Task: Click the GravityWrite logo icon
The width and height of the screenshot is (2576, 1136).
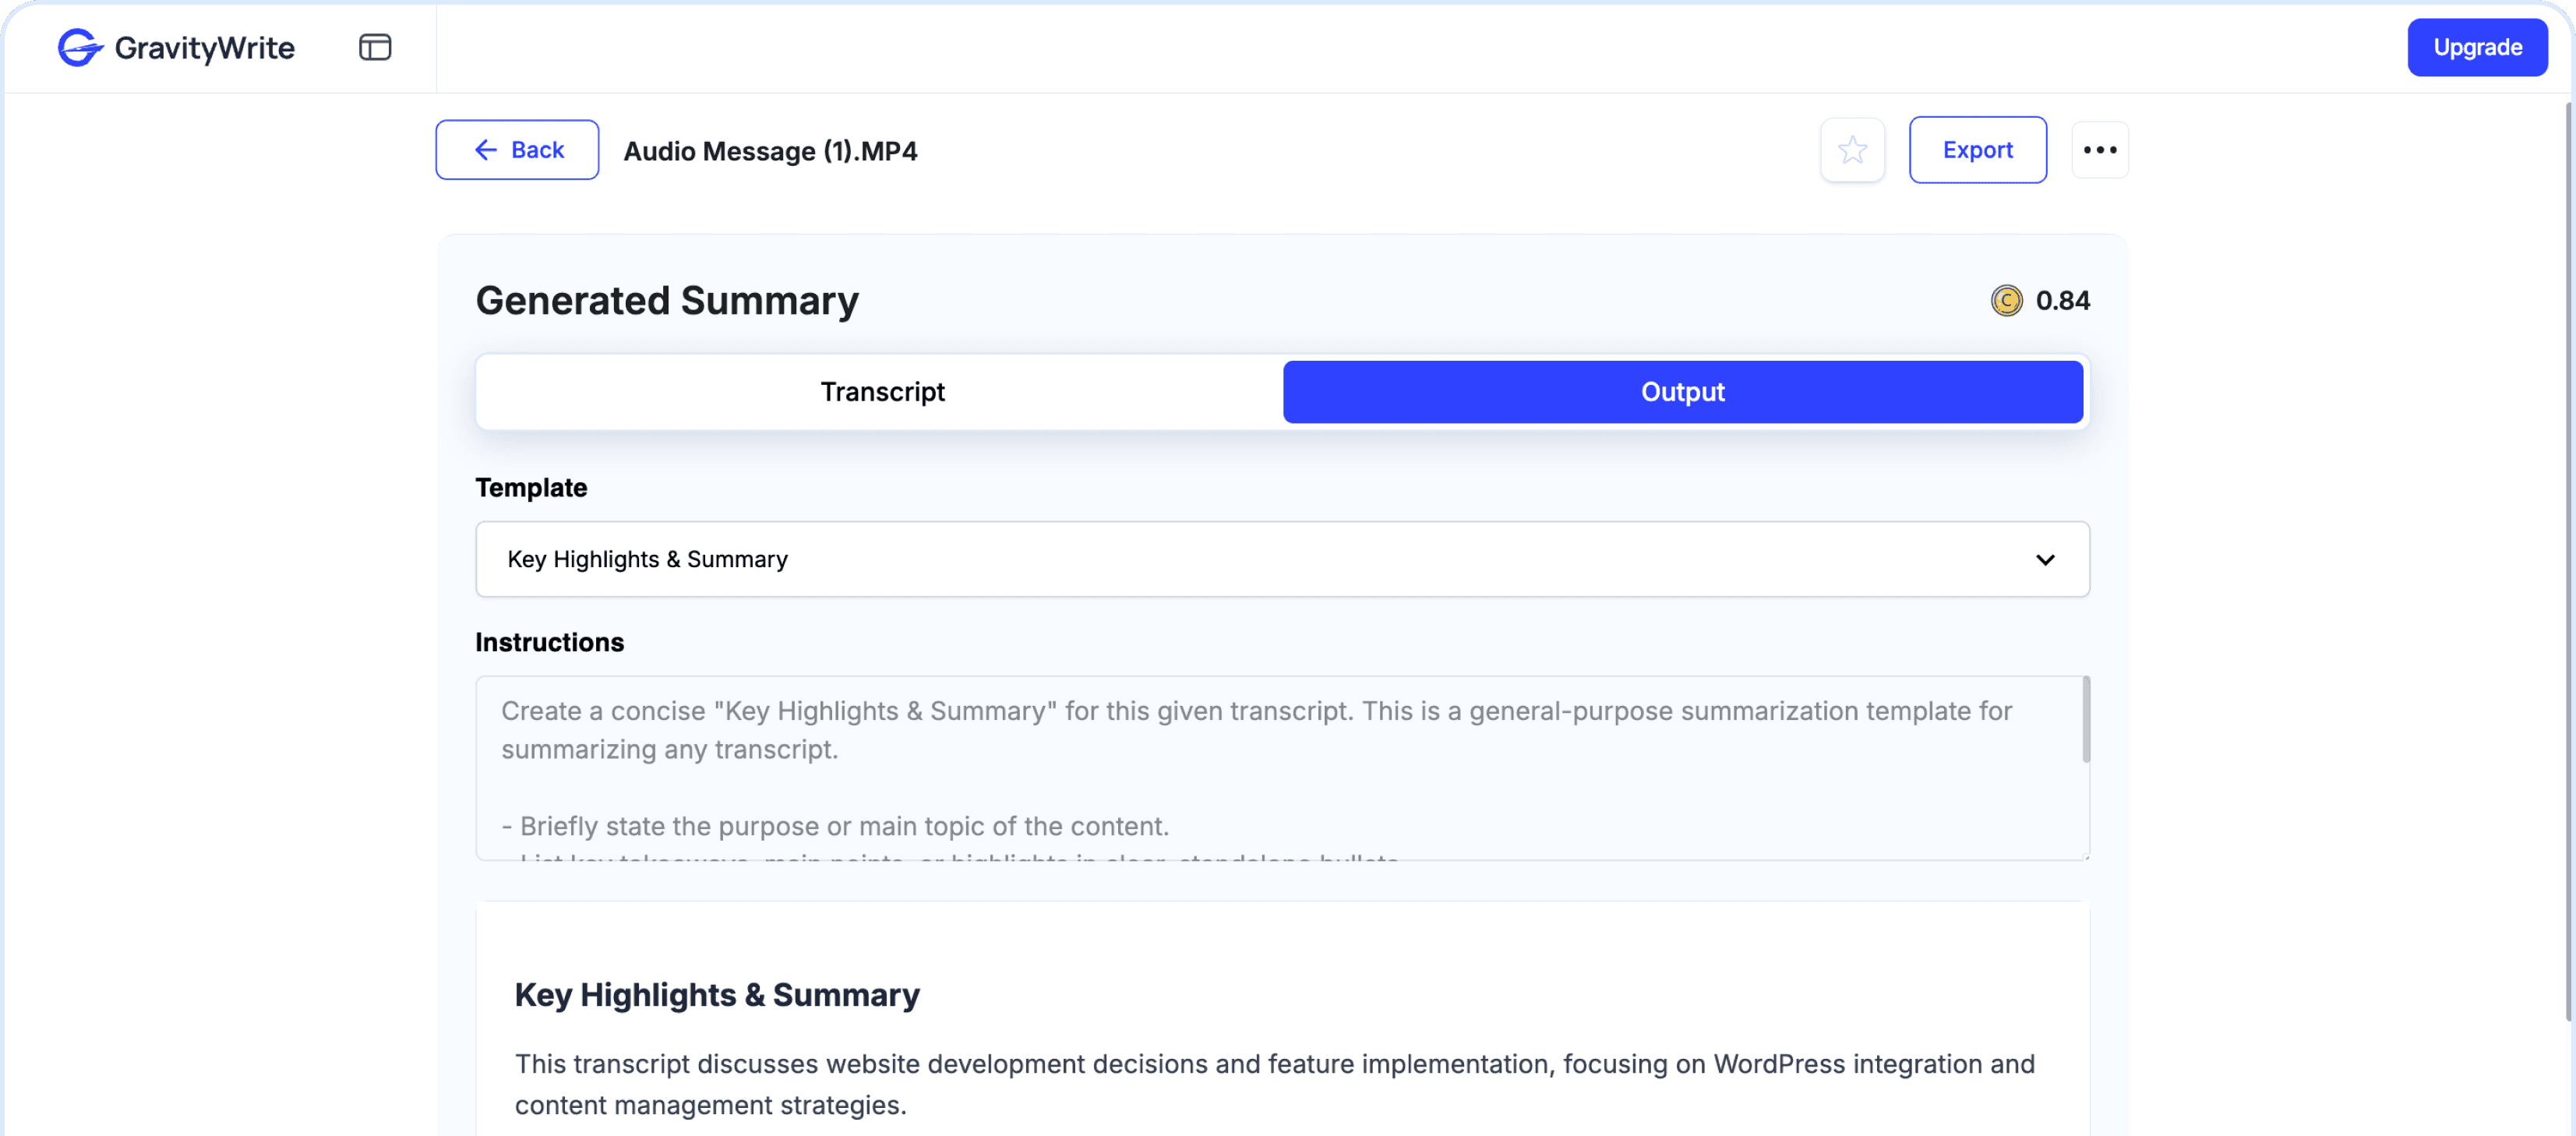Action: coord(80,47)
